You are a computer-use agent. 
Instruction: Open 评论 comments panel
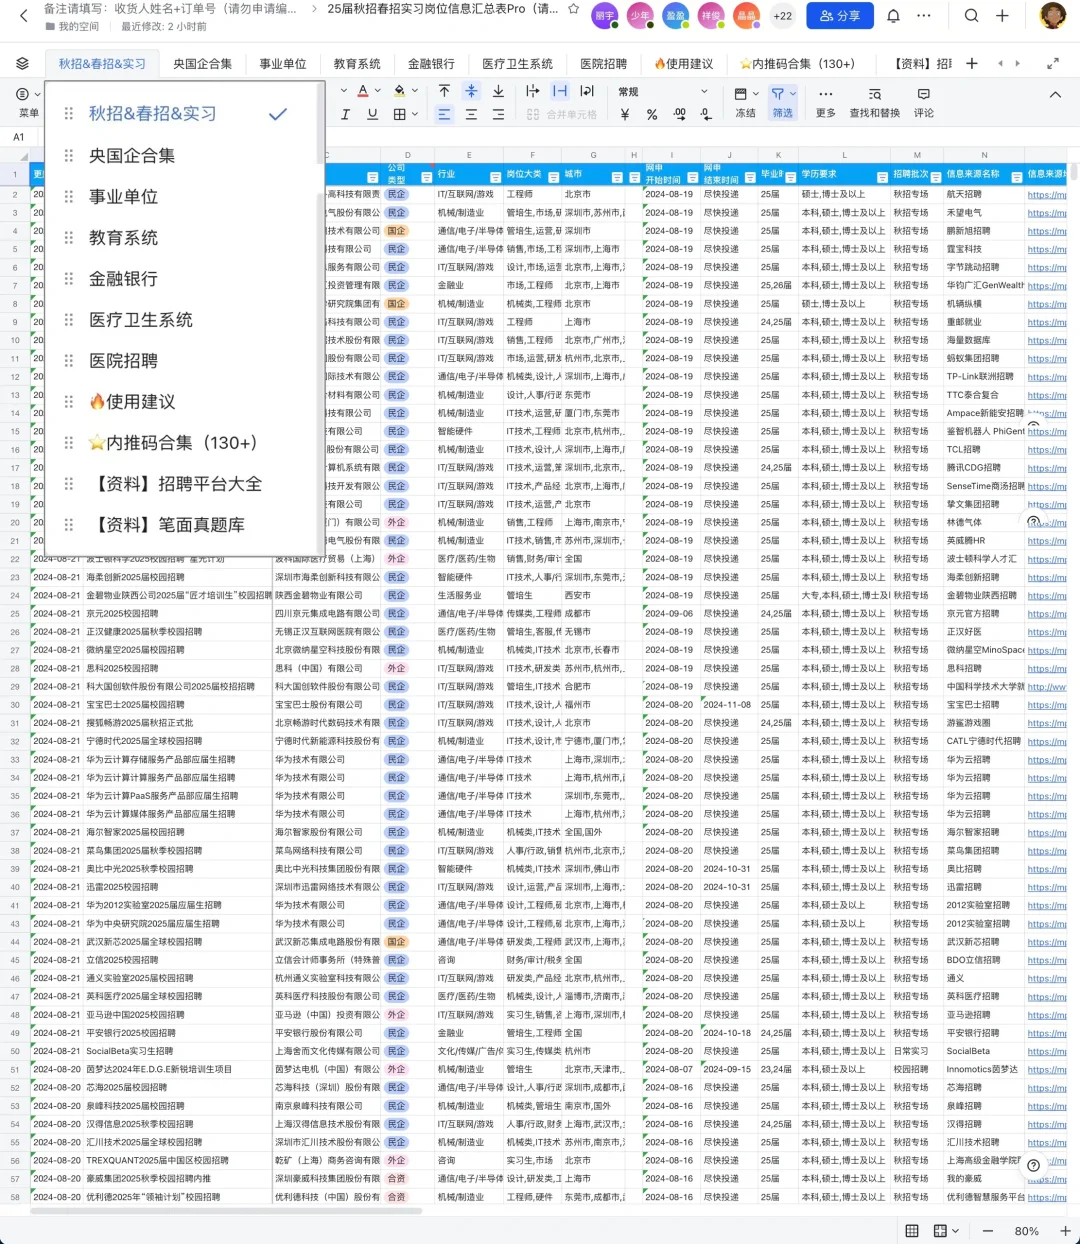point(924,102)
